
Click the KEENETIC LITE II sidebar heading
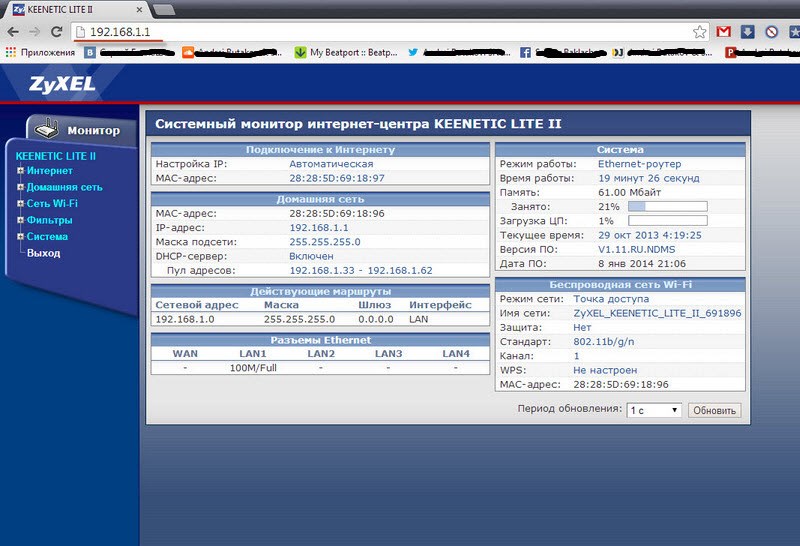click(x=56, y=156)
